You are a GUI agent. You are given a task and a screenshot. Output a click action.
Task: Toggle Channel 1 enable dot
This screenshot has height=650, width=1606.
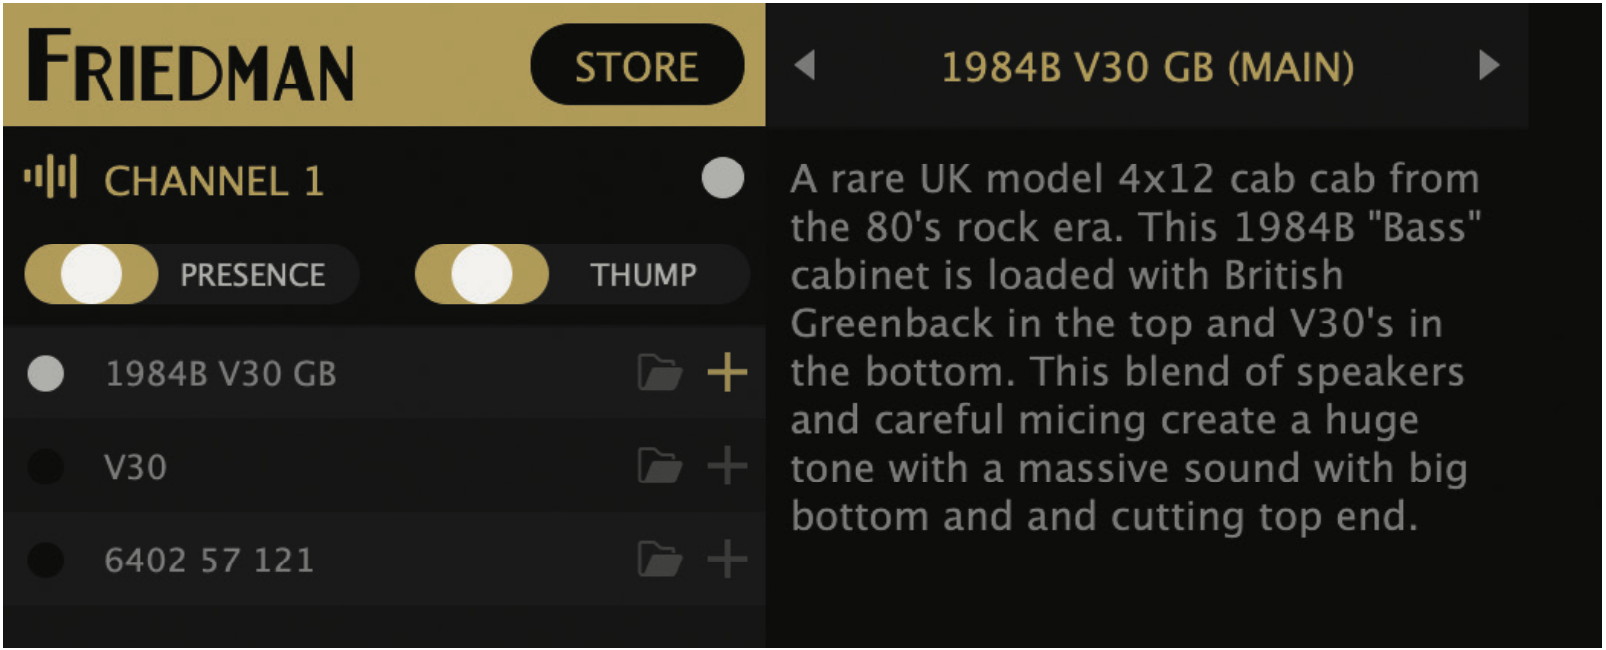click(x=722, y=179)
